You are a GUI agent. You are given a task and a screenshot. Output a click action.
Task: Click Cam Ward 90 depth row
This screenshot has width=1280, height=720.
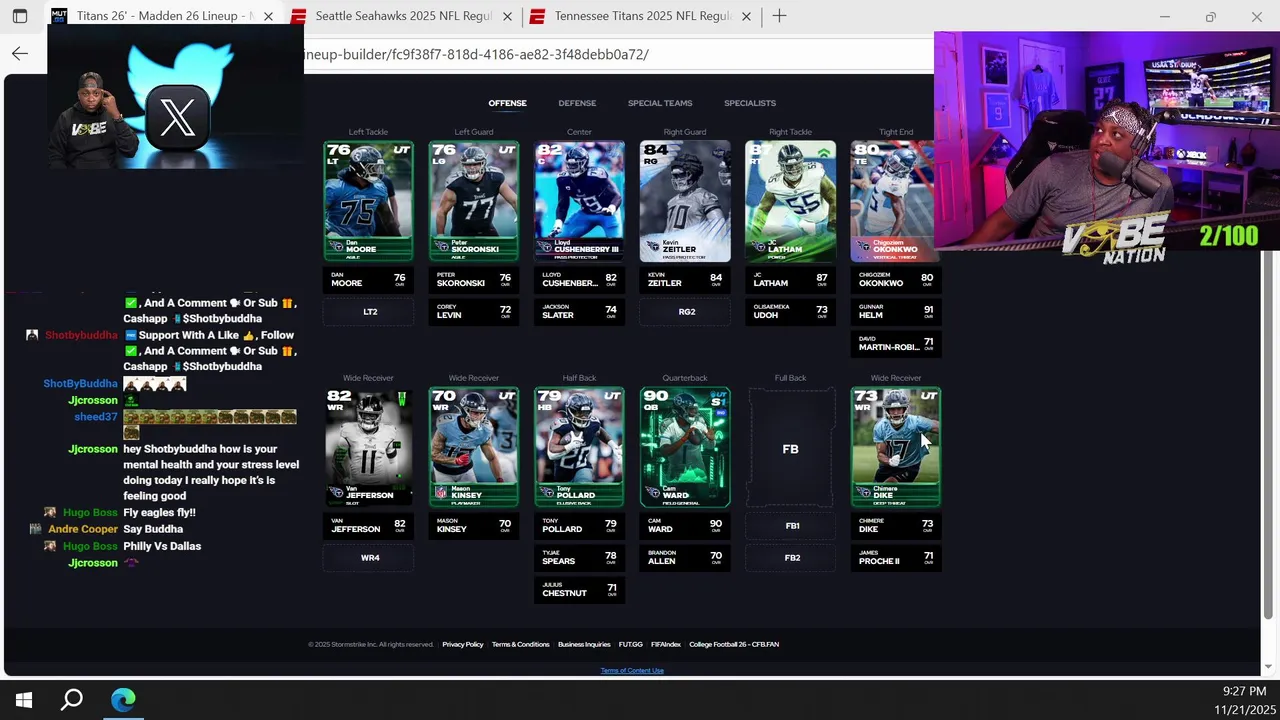coord(685,526)
